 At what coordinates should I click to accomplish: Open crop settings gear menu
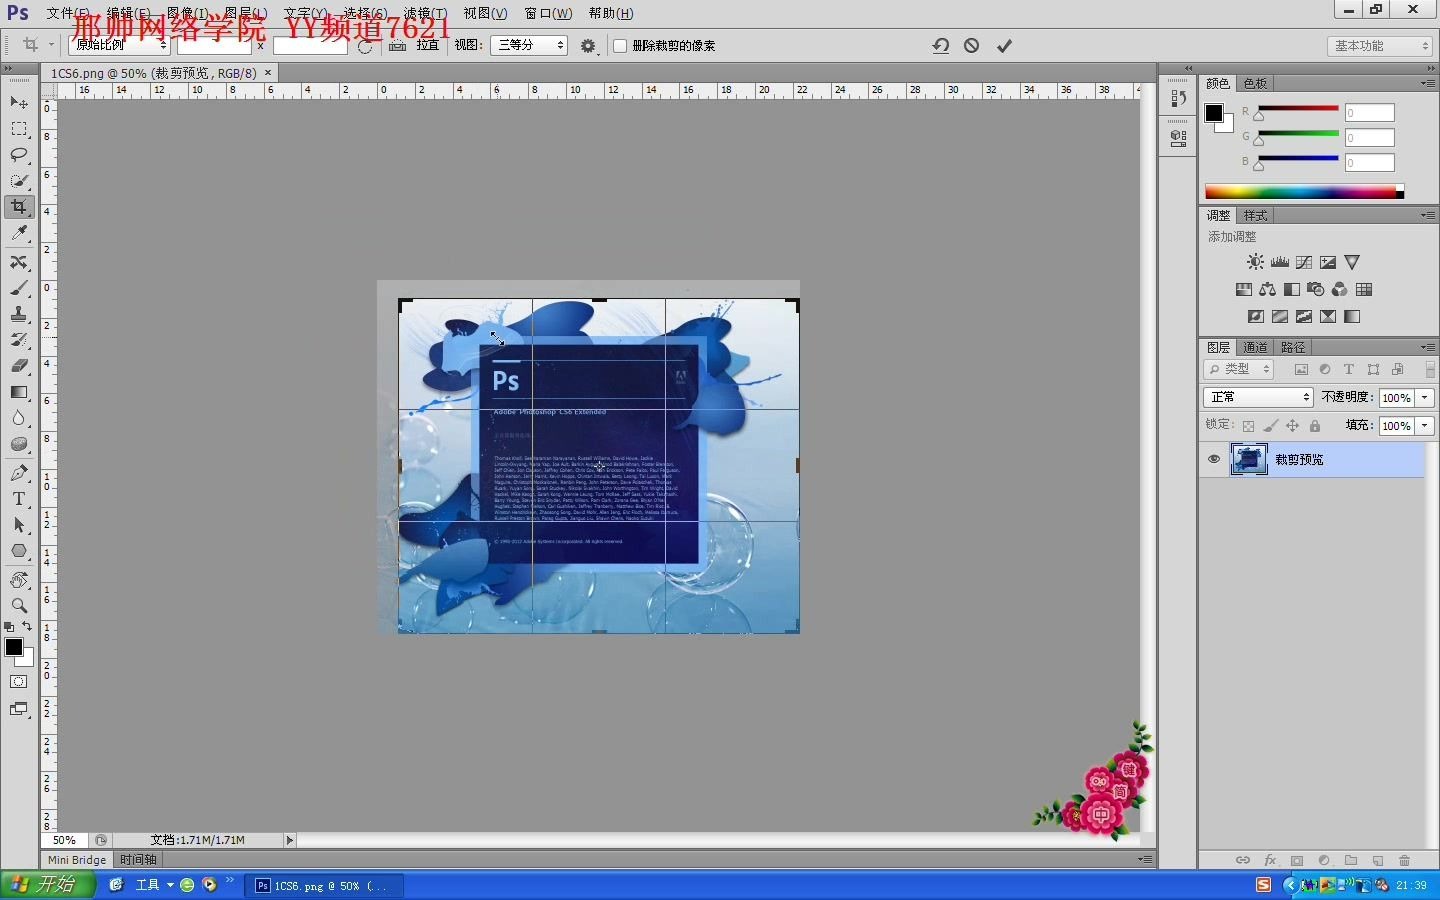point(588,45)
